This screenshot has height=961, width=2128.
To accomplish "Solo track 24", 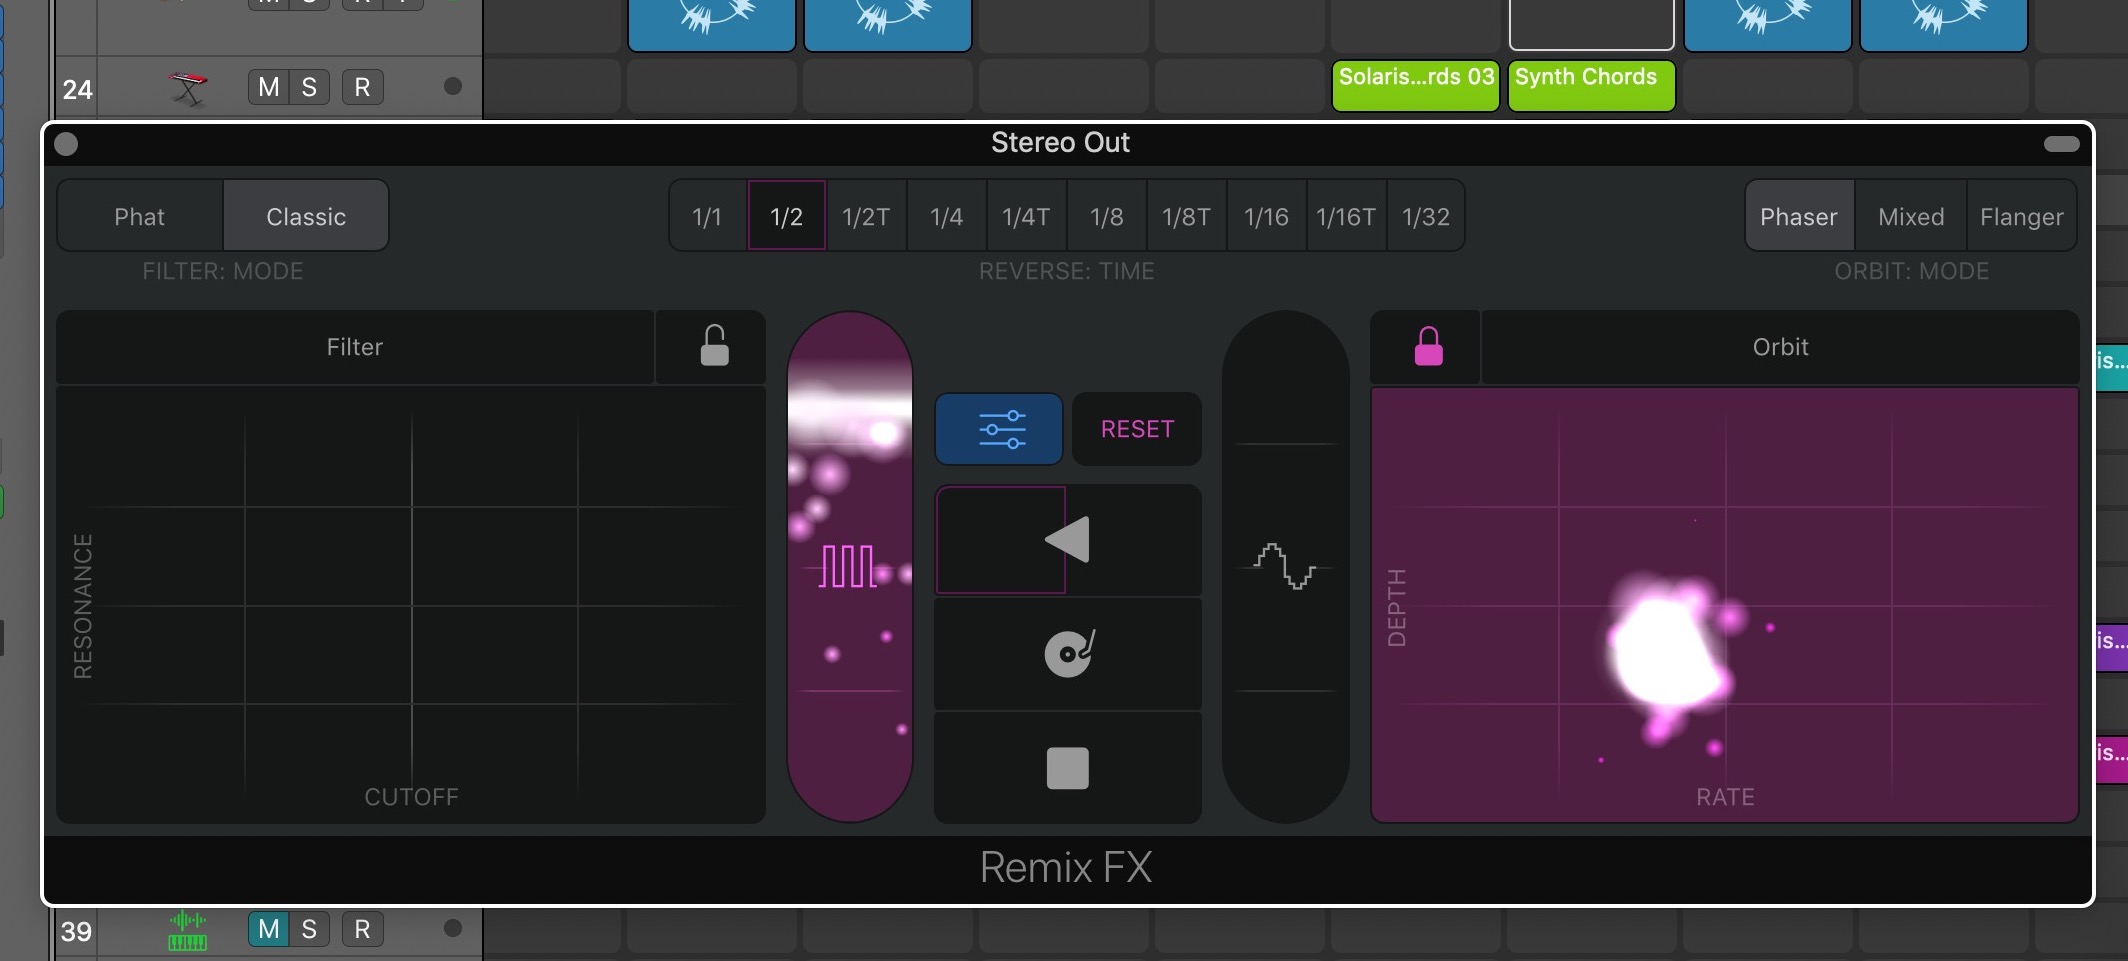I will tap(309, 87).
